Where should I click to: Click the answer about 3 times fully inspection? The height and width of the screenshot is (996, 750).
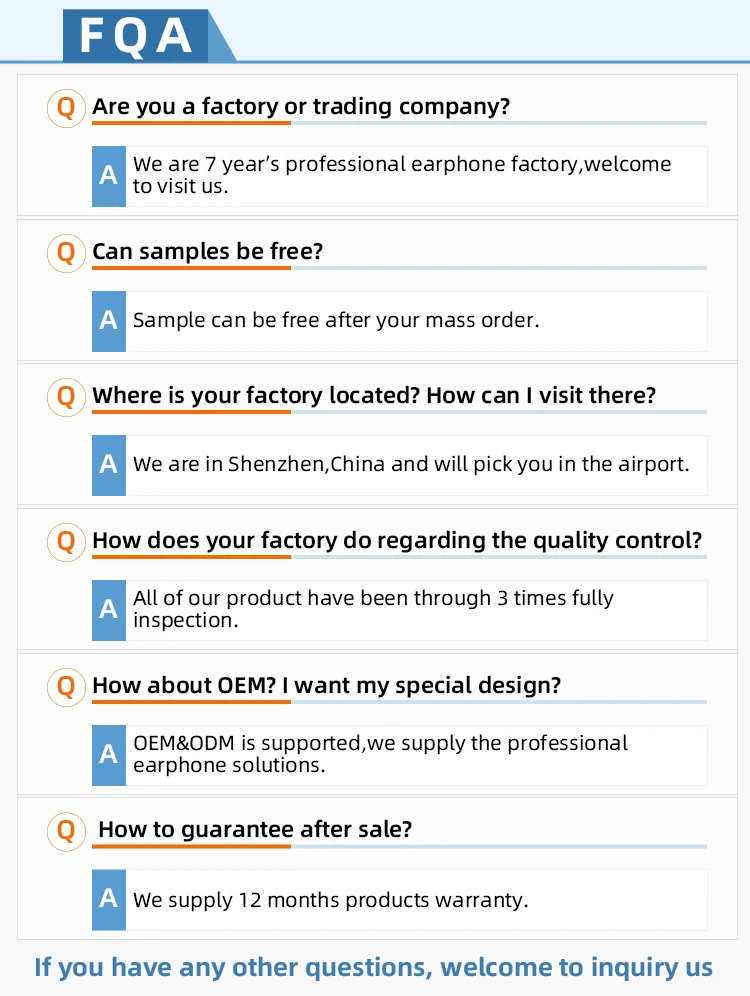[373, 609]
